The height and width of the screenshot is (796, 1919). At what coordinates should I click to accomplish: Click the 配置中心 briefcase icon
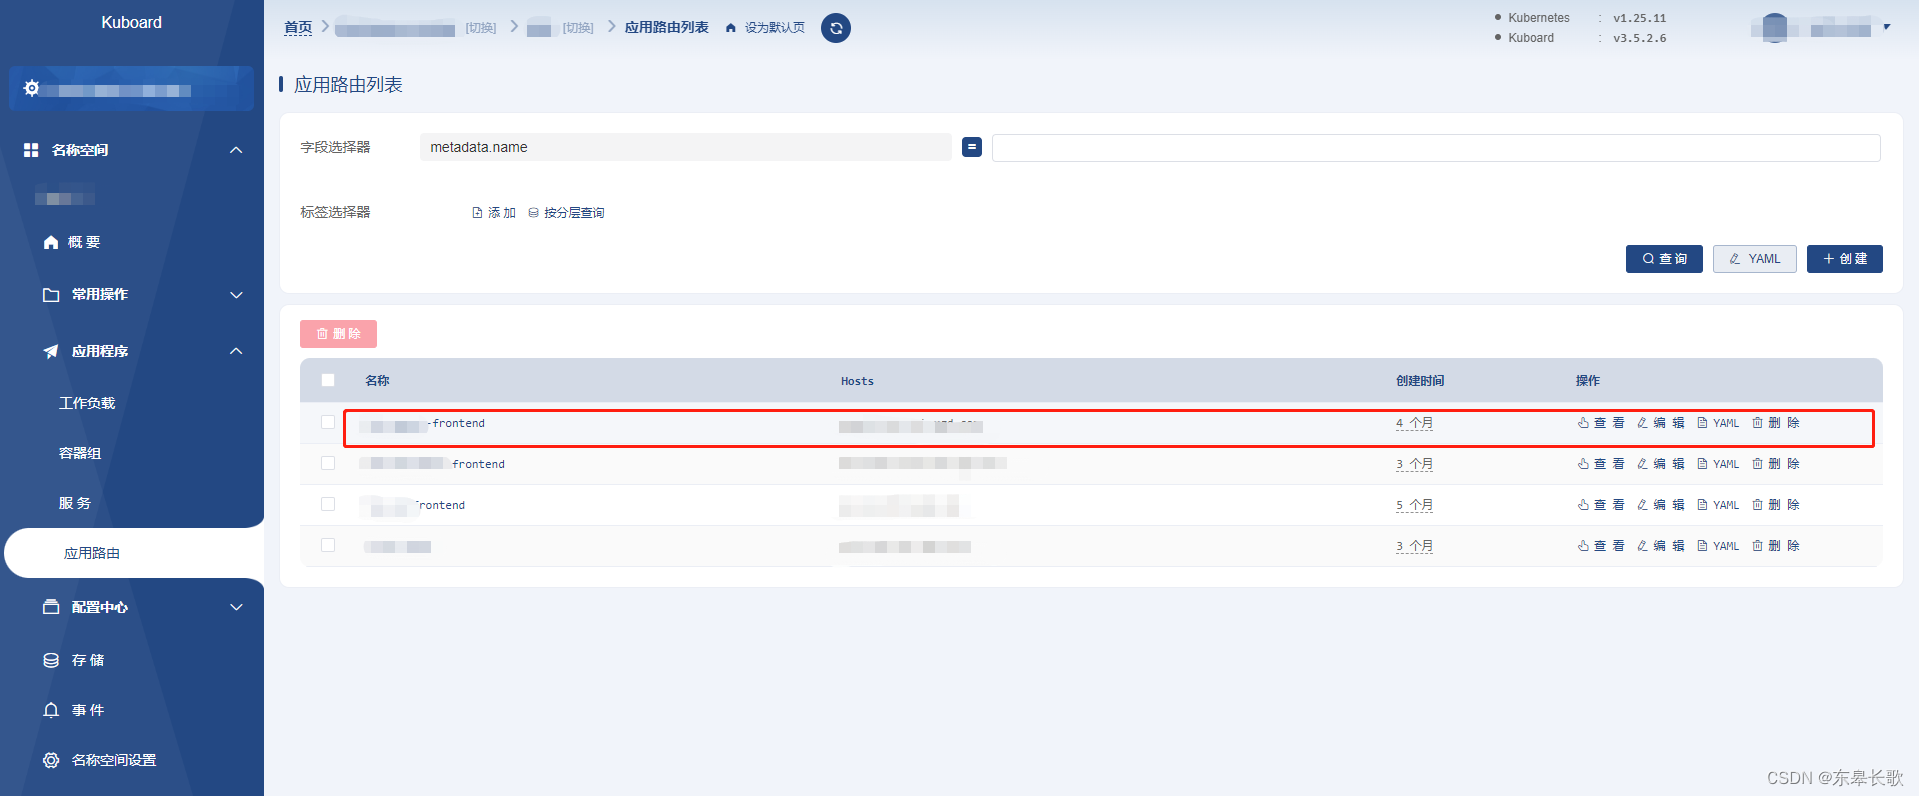[x=51, y=607]
